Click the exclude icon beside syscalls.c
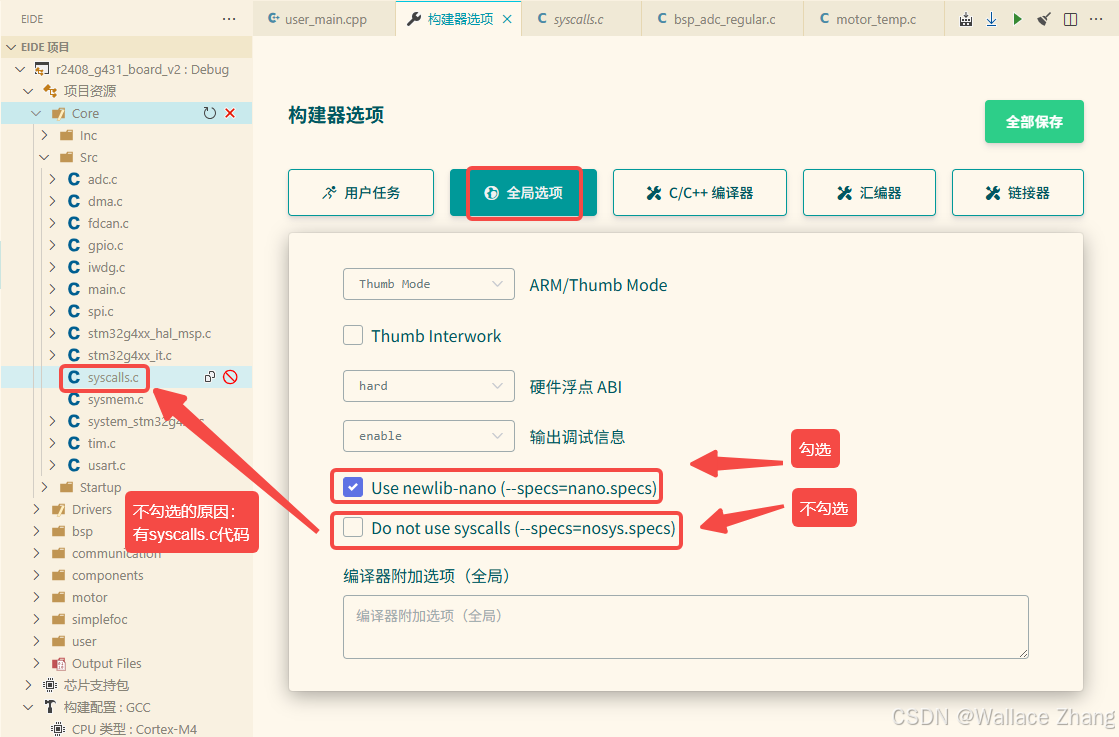 (230, 377)
